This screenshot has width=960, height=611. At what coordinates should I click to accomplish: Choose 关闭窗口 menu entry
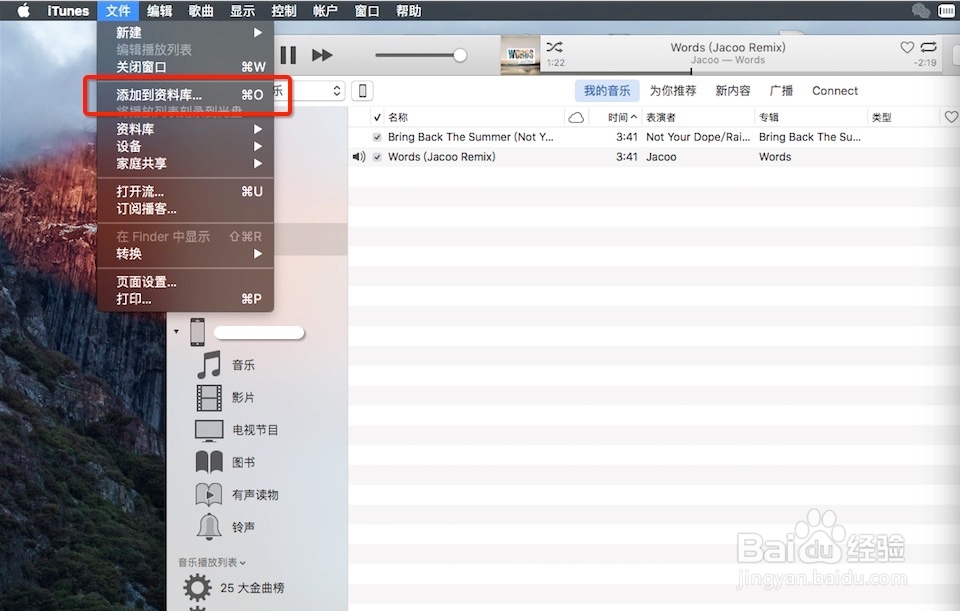pos(186,67)
